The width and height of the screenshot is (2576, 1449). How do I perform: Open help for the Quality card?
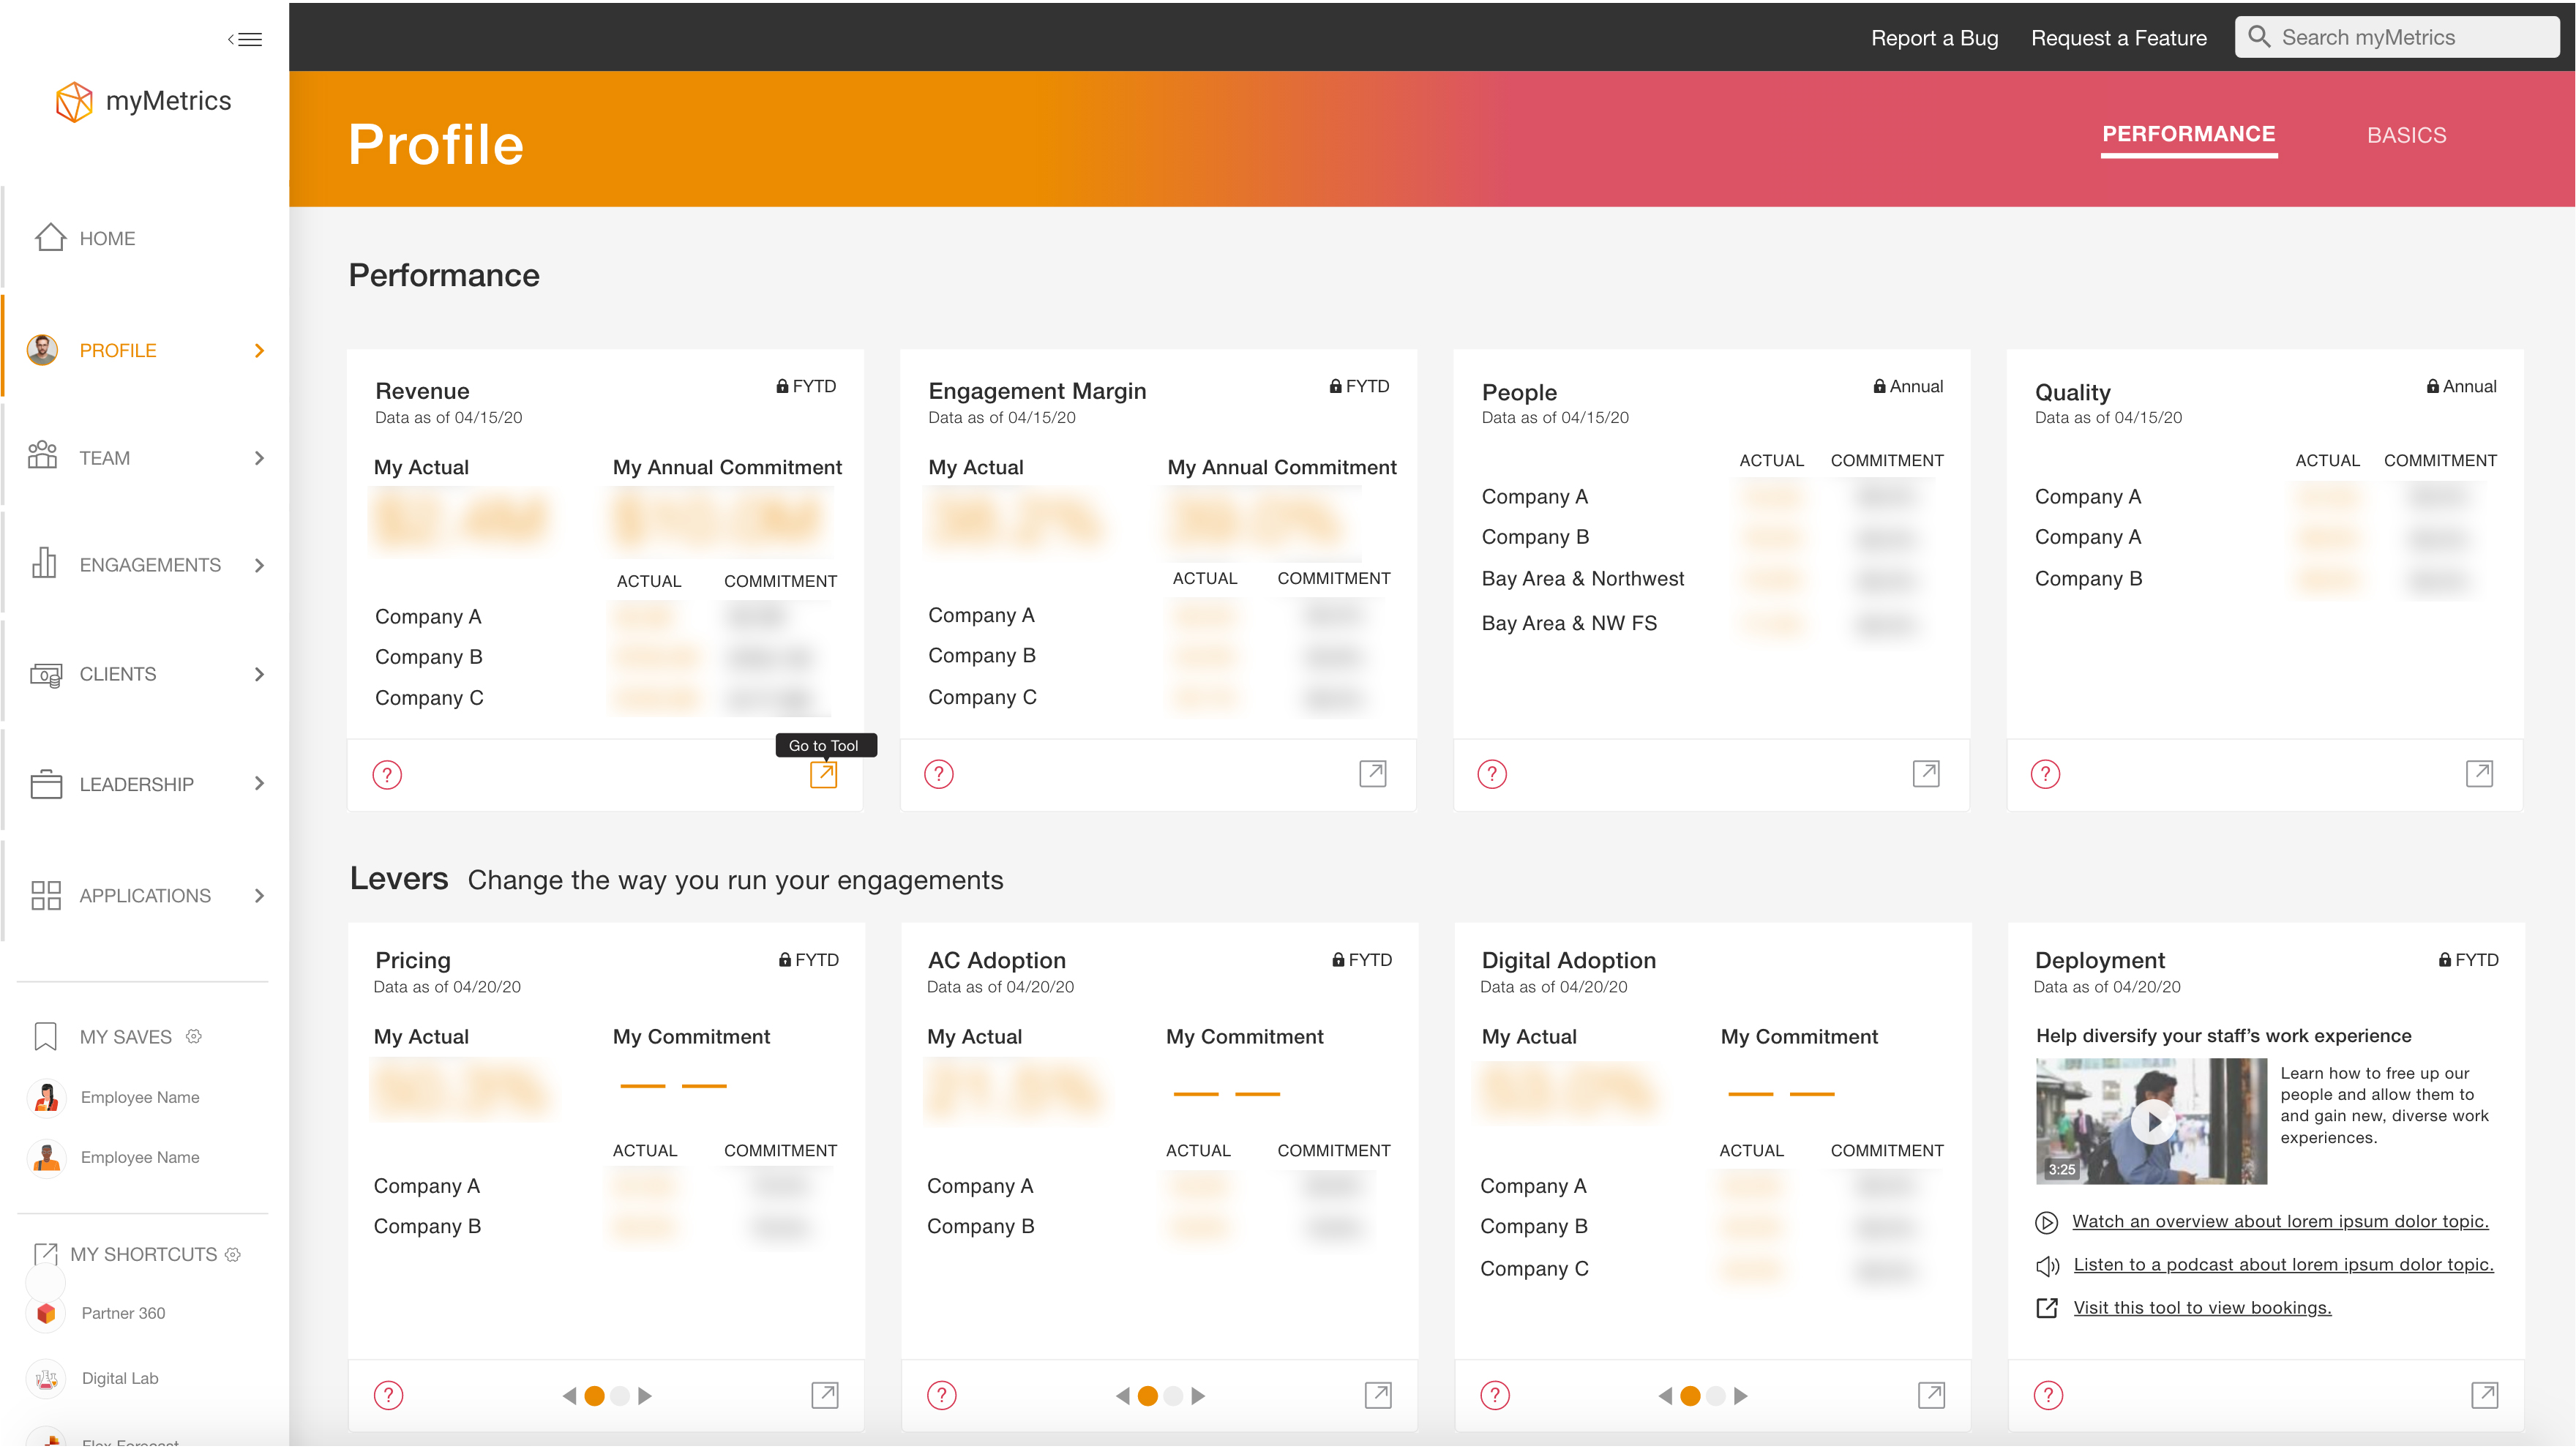pyautogui.click(x=2045, y=774)
